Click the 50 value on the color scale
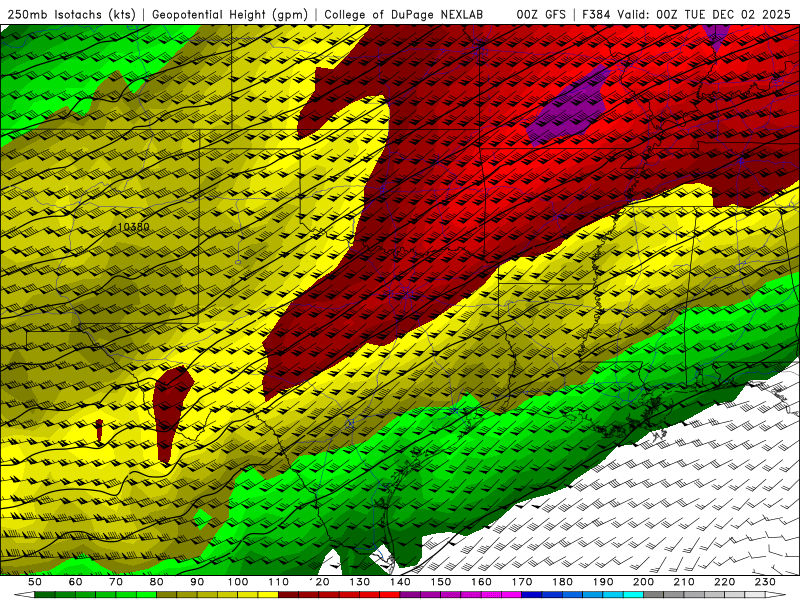 35,582
